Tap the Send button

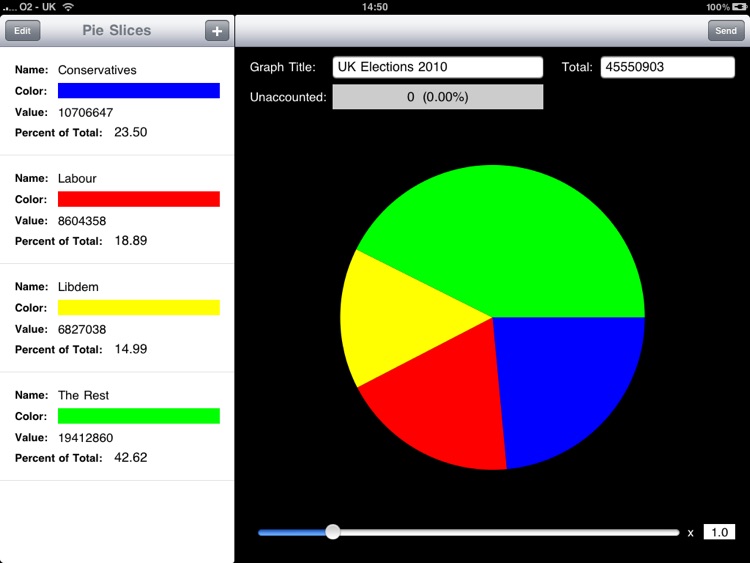pyautogui.click(x=726, y=31)
